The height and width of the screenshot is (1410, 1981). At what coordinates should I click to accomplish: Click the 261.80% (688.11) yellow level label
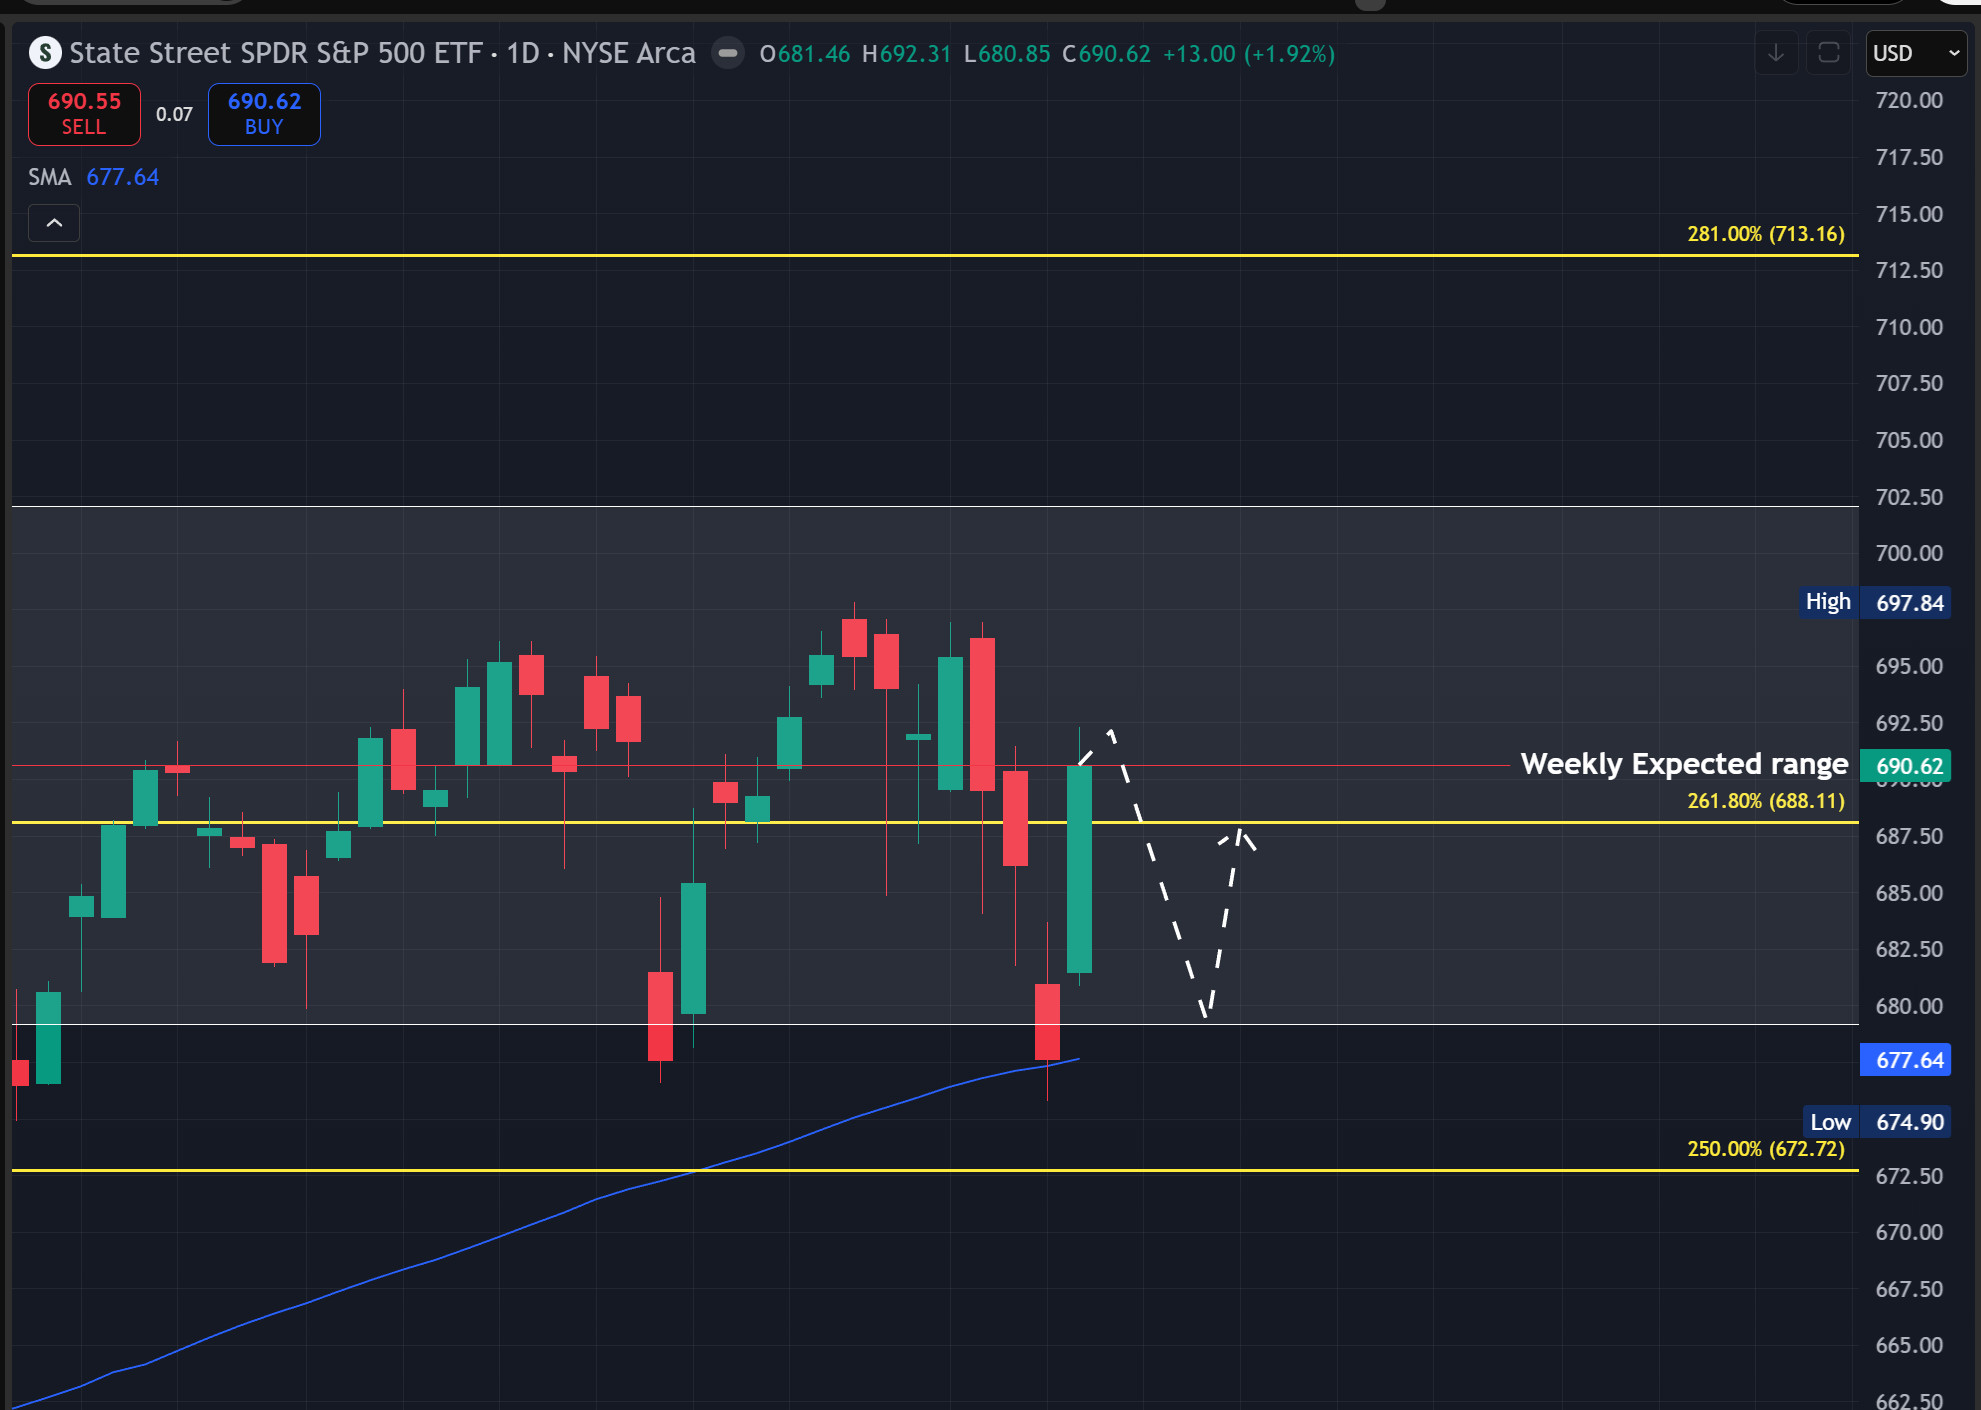point(1765,801)
